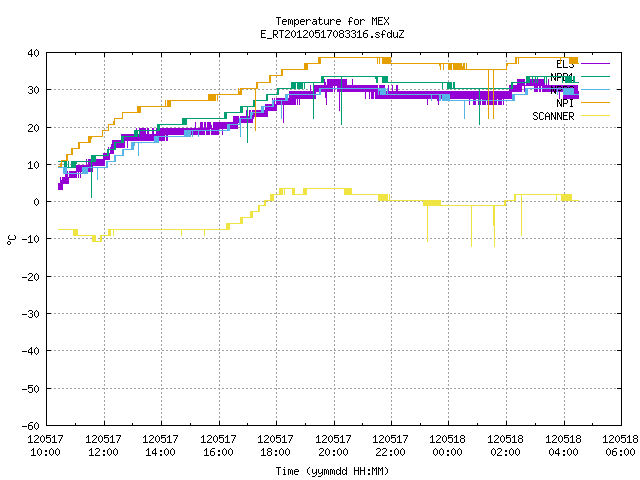Click the °C y-axis unit label
This screenshot has height=480, width=640.
[x=11, y=240]
